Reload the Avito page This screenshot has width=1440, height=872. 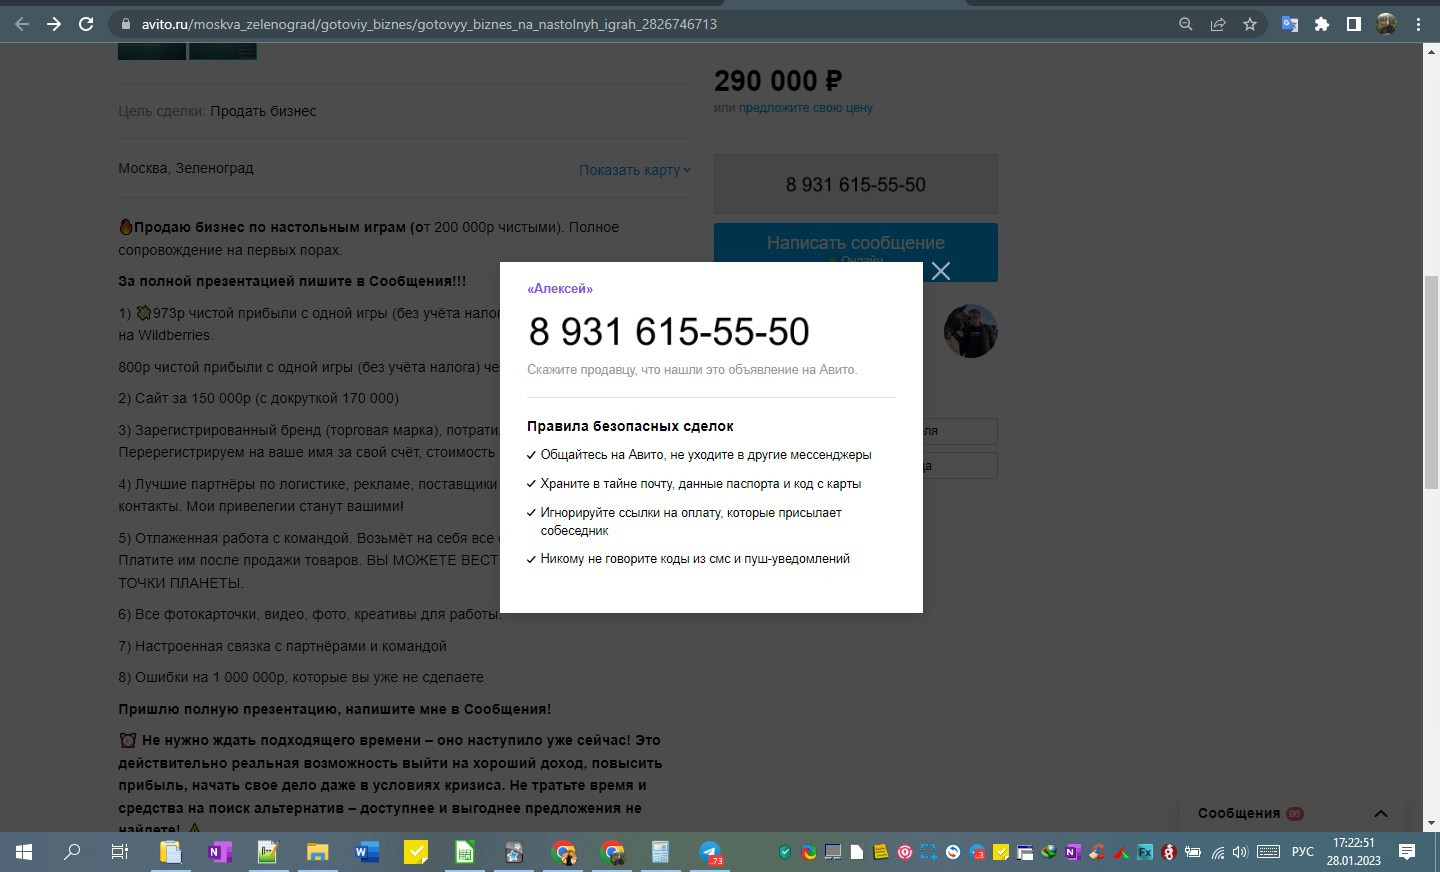tap(86, 24)
